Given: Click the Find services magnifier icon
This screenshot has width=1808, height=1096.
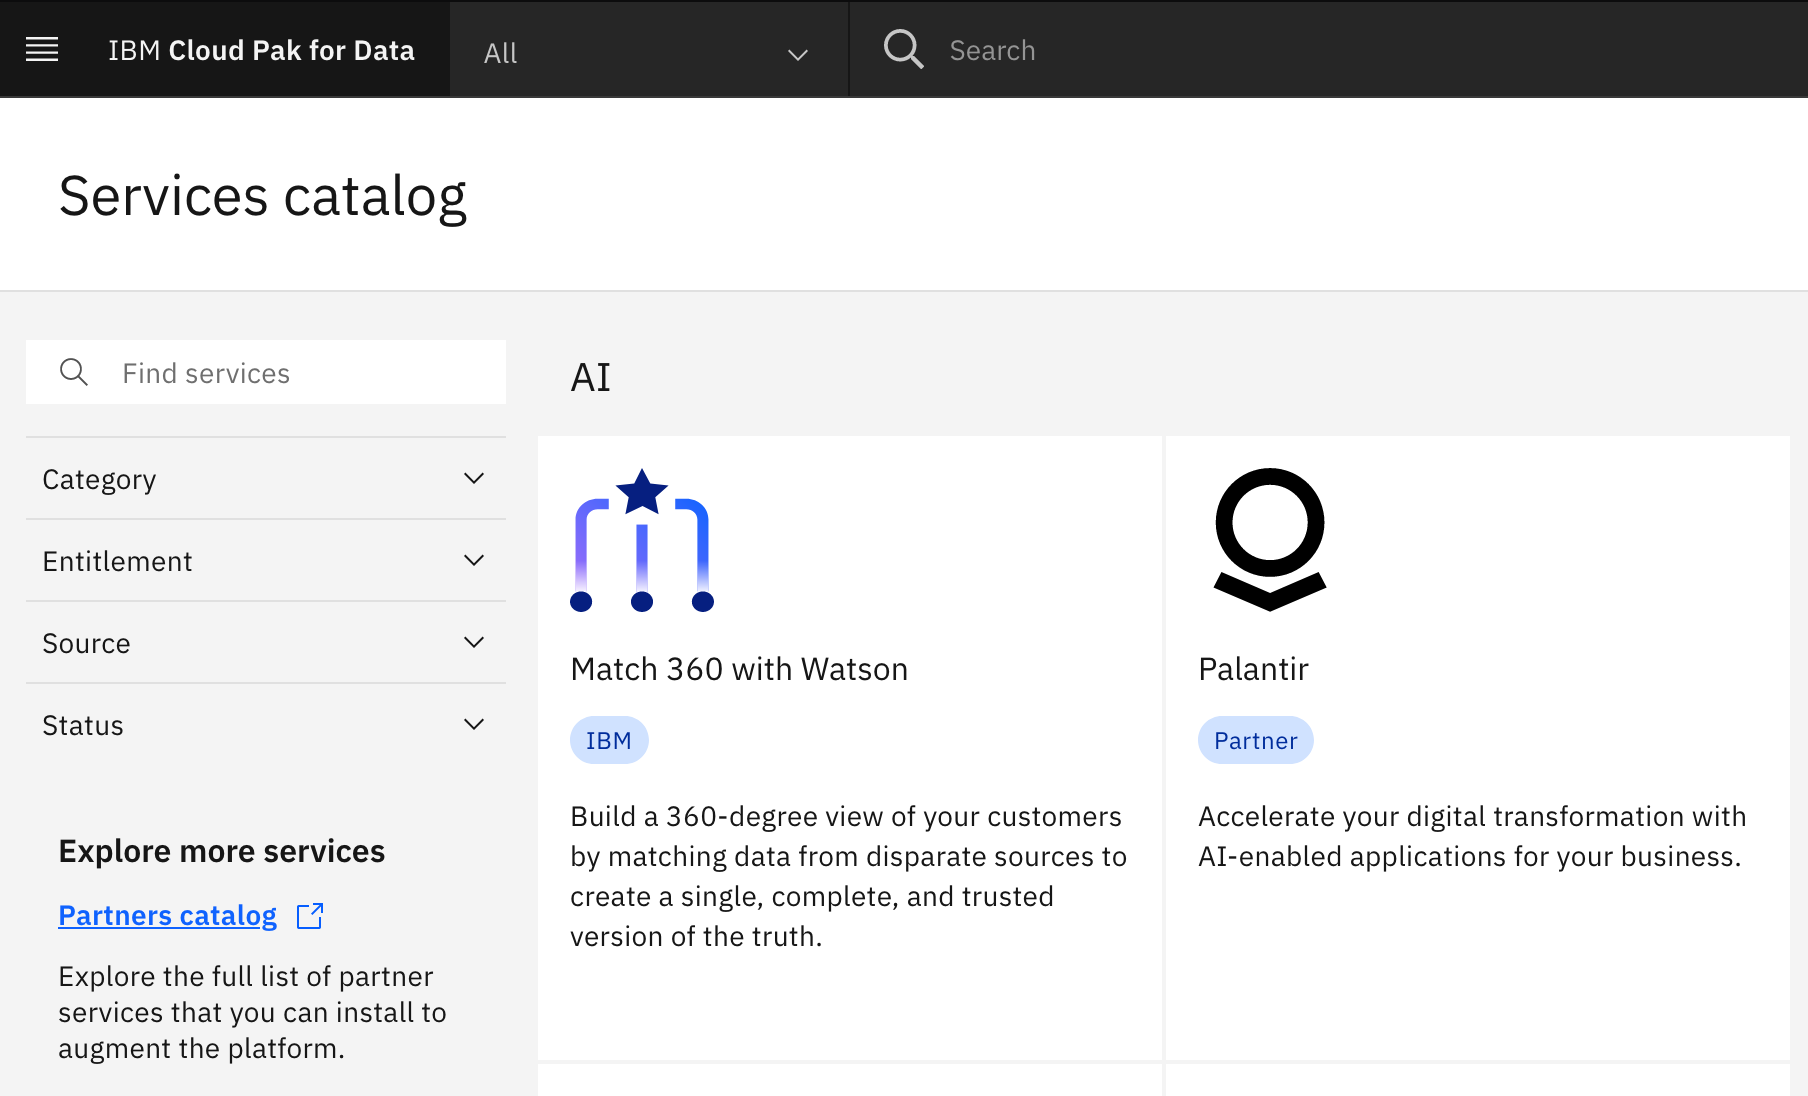Looking at the screenshot, I should tap(74, 372).
